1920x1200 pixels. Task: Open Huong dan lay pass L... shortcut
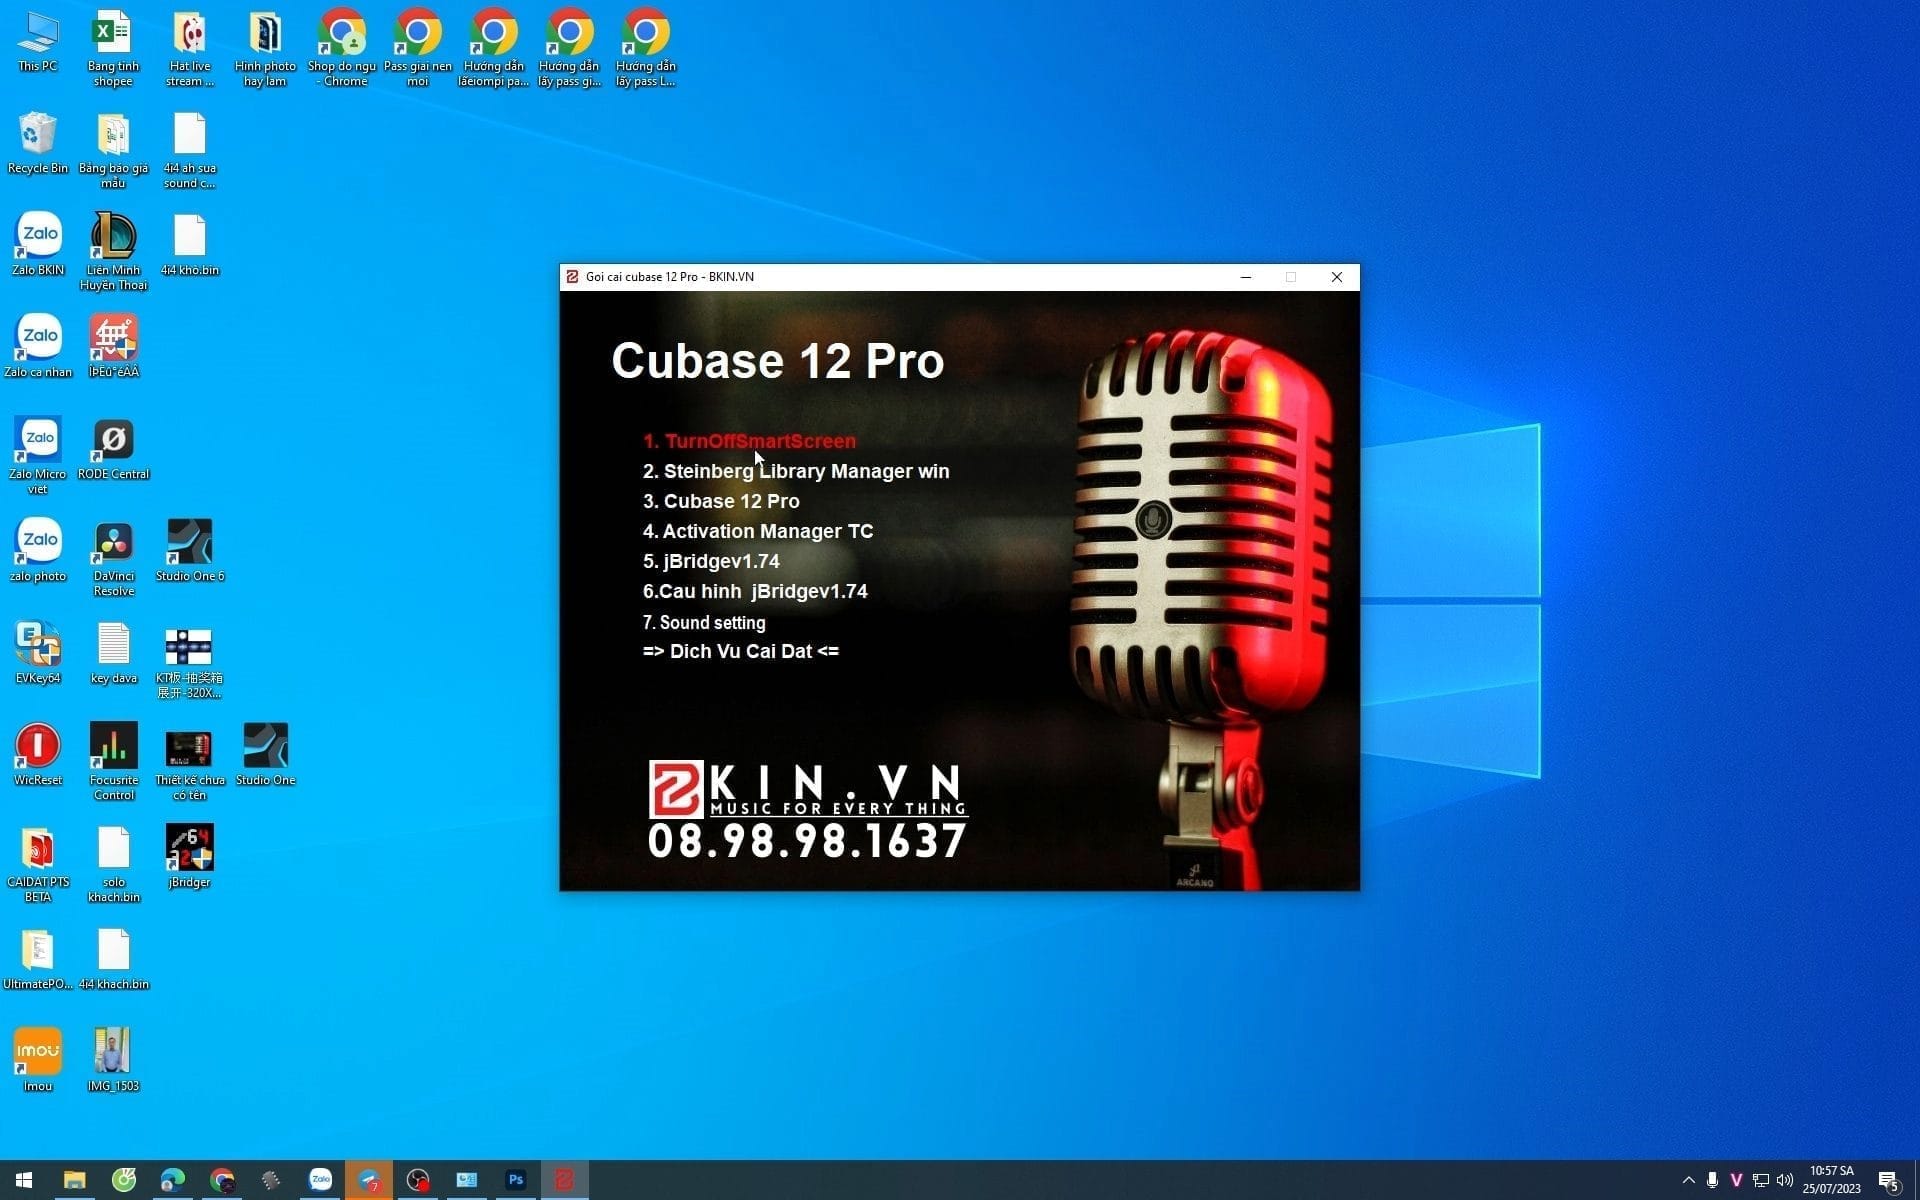point(646,48)
